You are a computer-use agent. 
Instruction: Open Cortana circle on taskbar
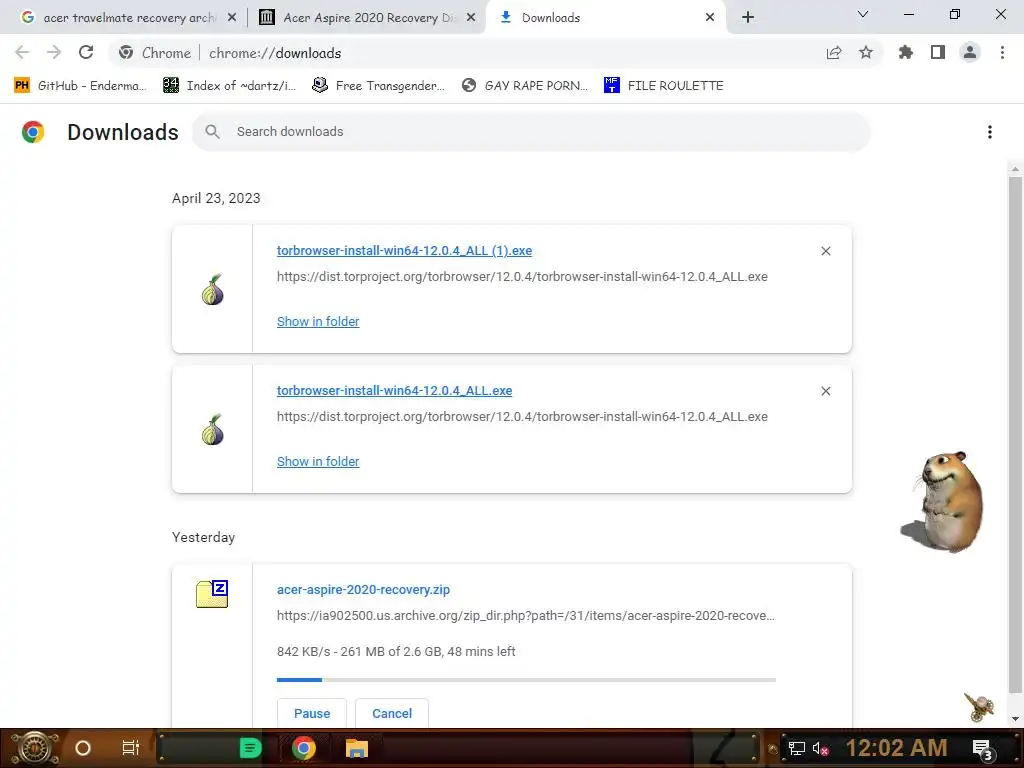click(83, 748)
